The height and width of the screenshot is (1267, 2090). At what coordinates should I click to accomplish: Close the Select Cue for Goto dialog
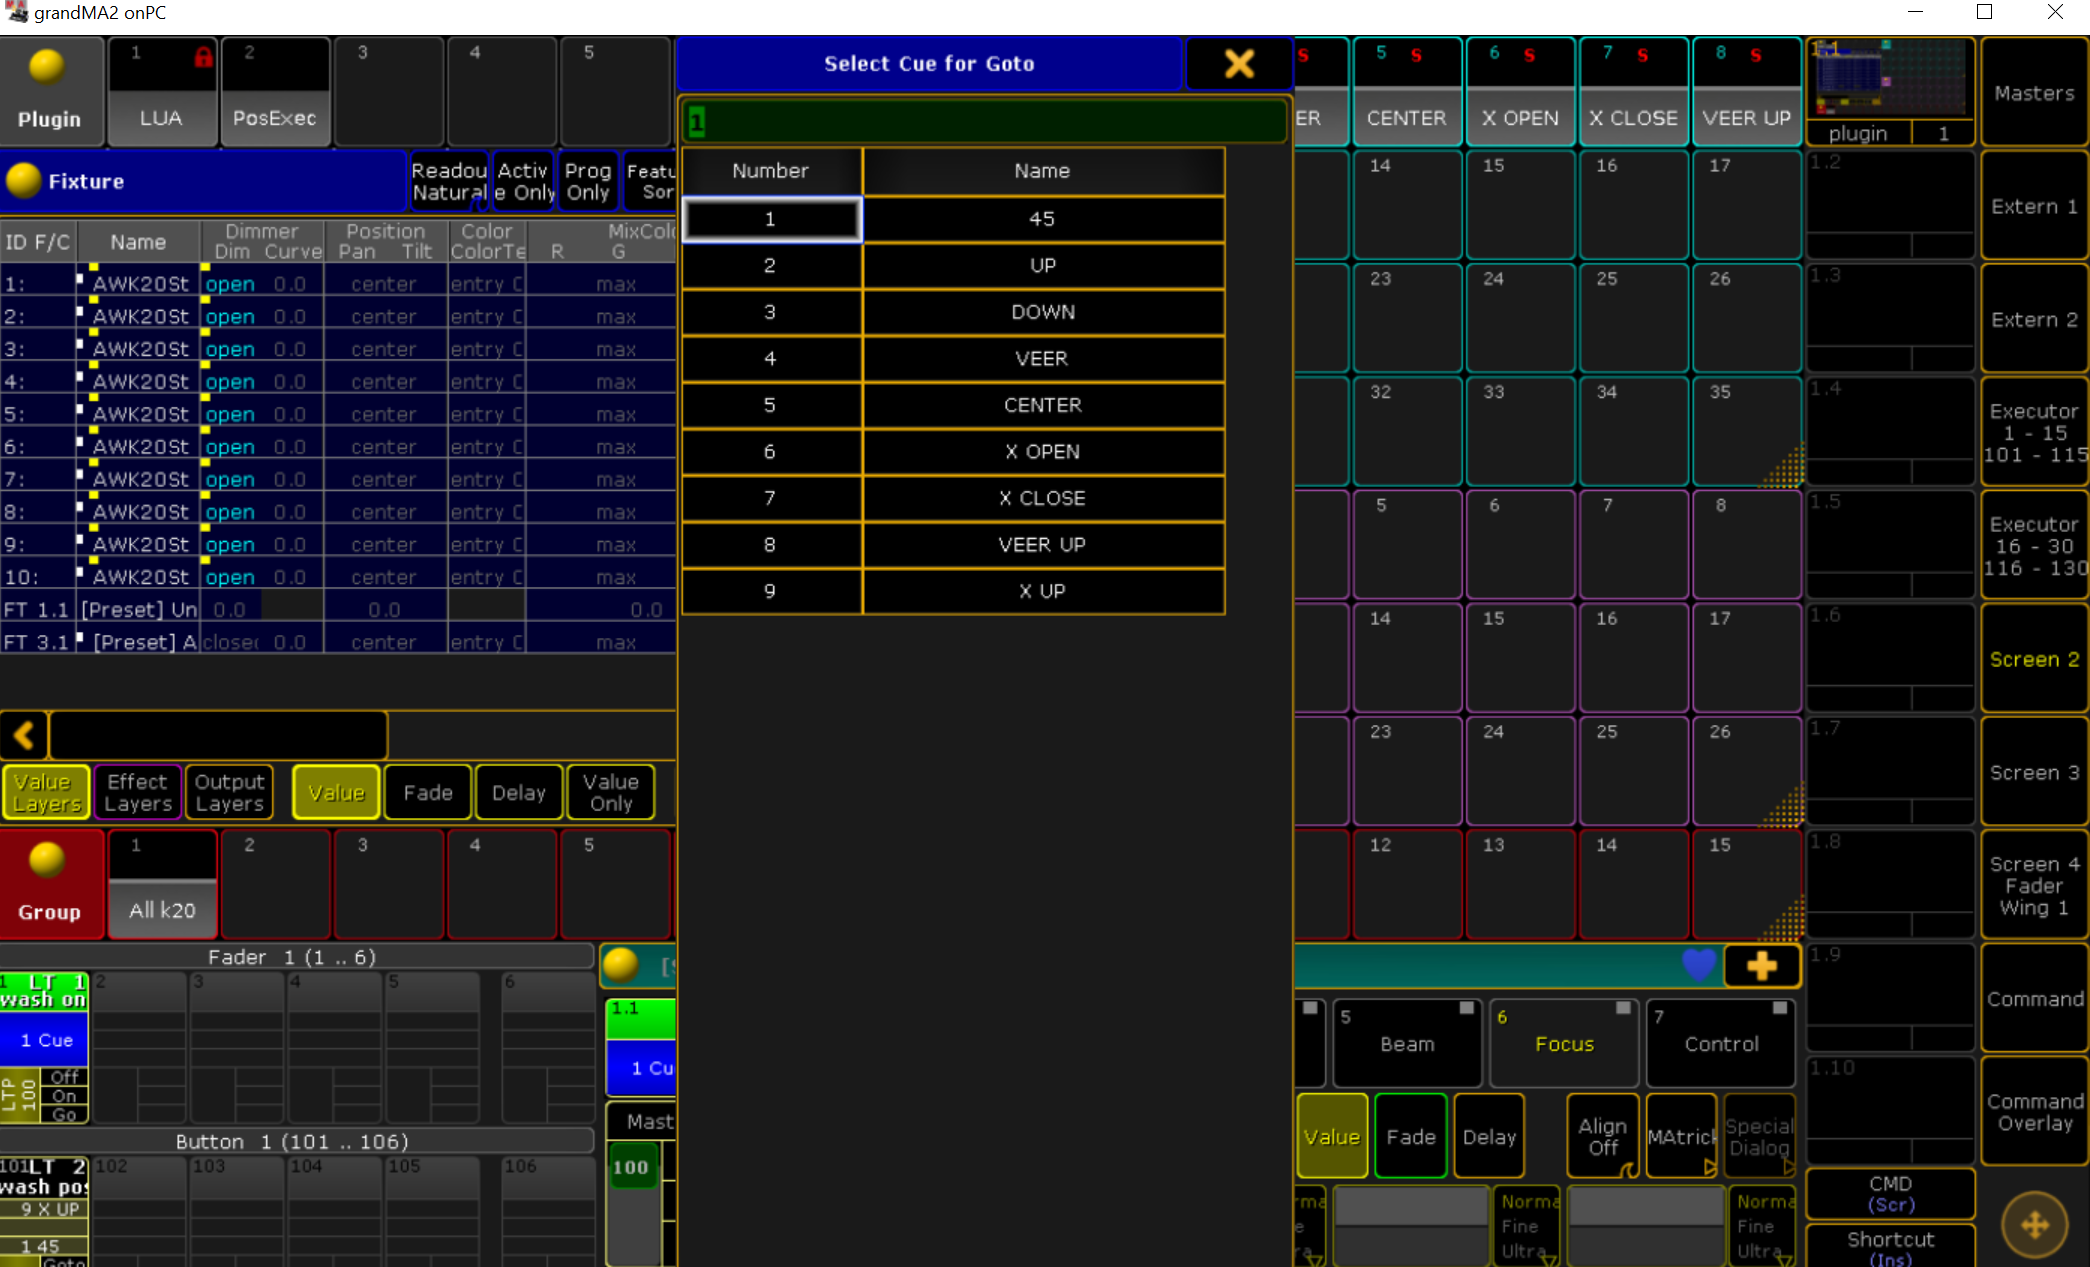point(1238,64)
